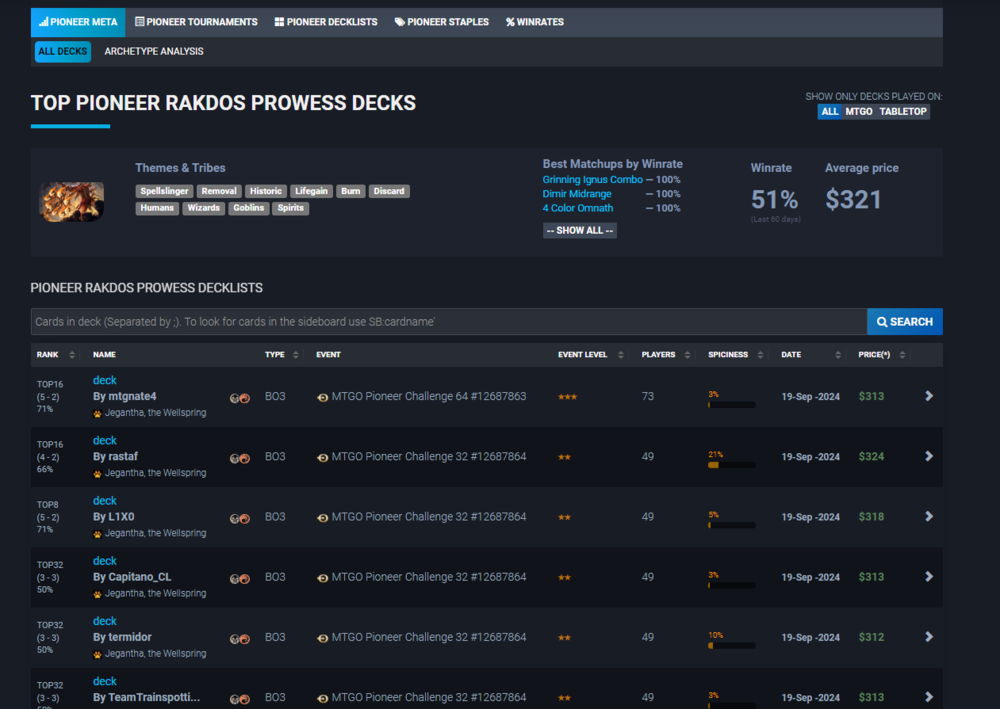Click the Pioneer Decklists grid icon
Image resolution: width=1000 pixels, height=709 pixels.
pos(279,21)
